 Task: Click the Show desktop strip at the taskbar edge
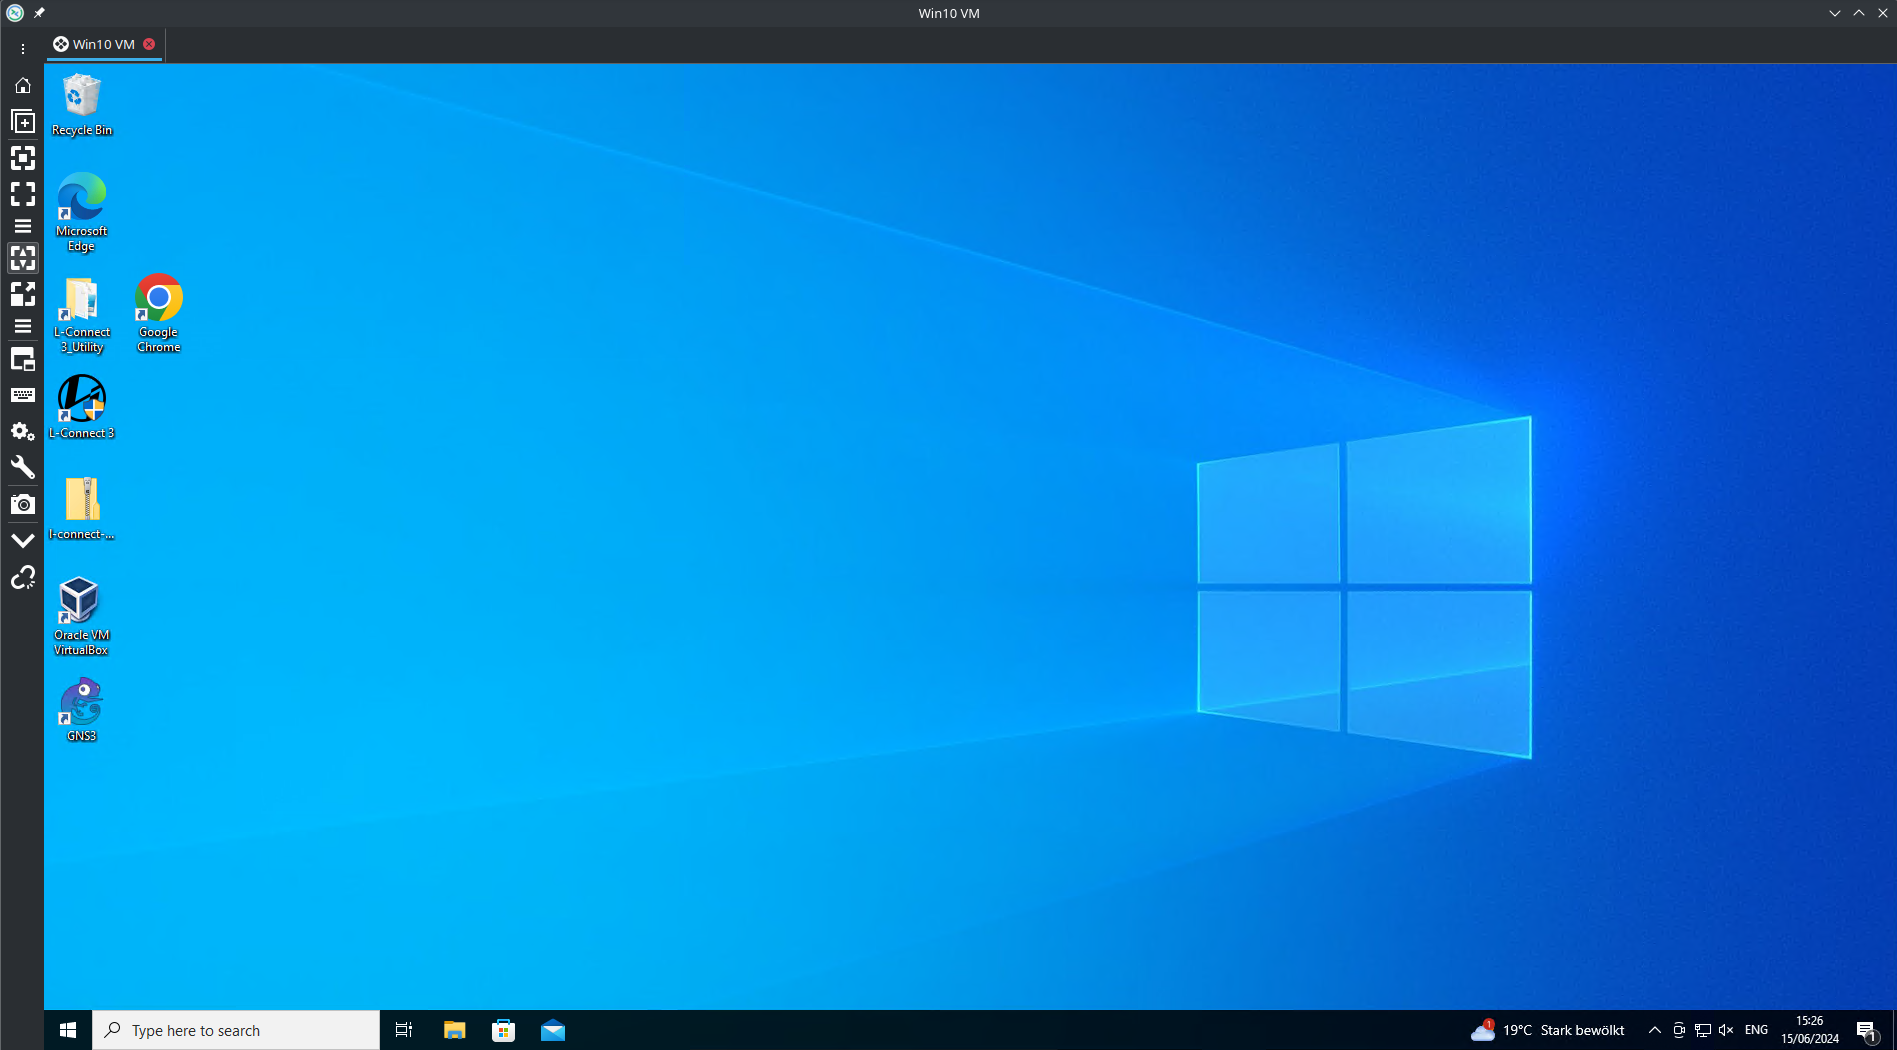coord(1893,1030)
